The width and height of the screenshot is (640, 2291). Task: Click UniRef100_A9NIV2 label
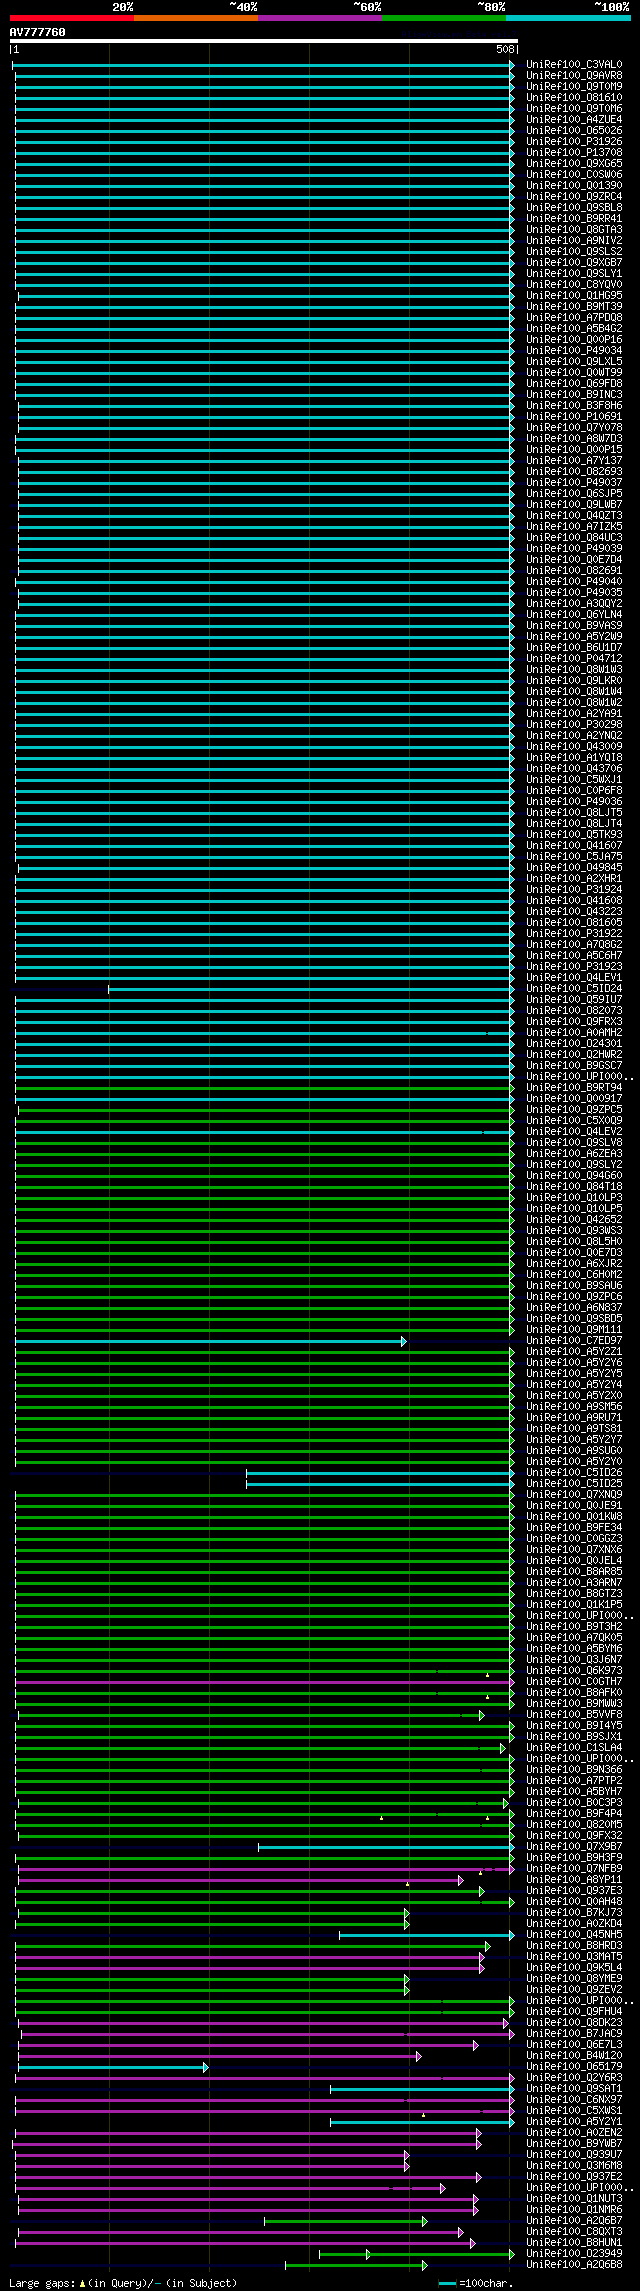coord(574,240)
